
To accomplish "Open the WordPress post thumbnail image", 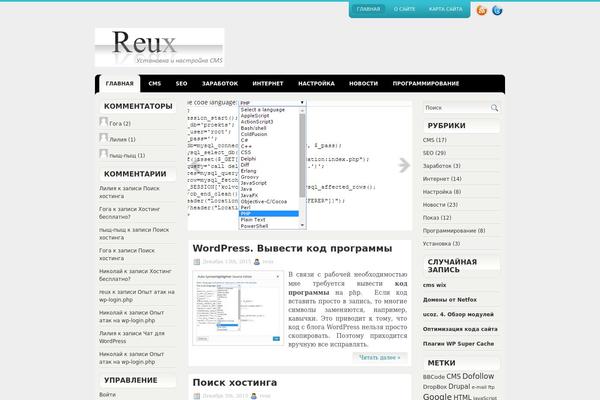I will click(238, 308).
